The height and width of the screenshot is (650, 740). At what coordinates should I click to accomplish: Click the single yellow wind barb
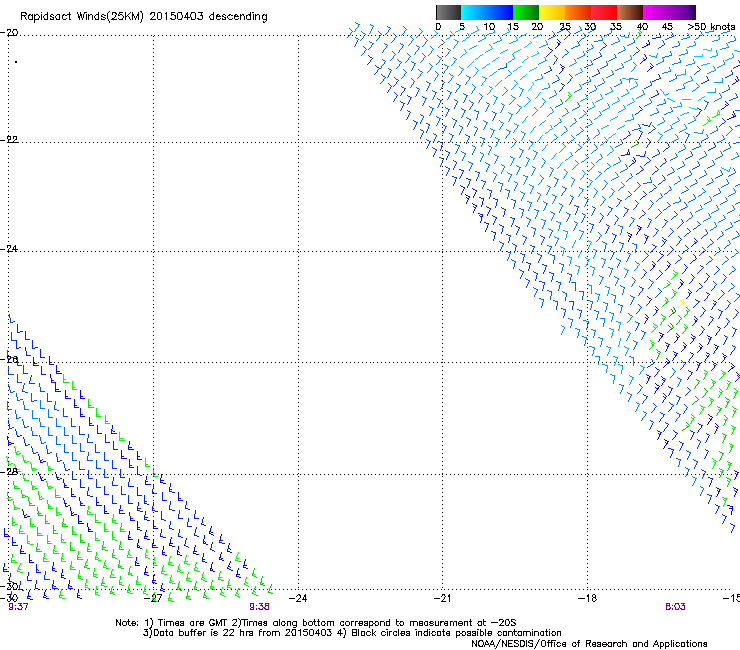(681, 303)
